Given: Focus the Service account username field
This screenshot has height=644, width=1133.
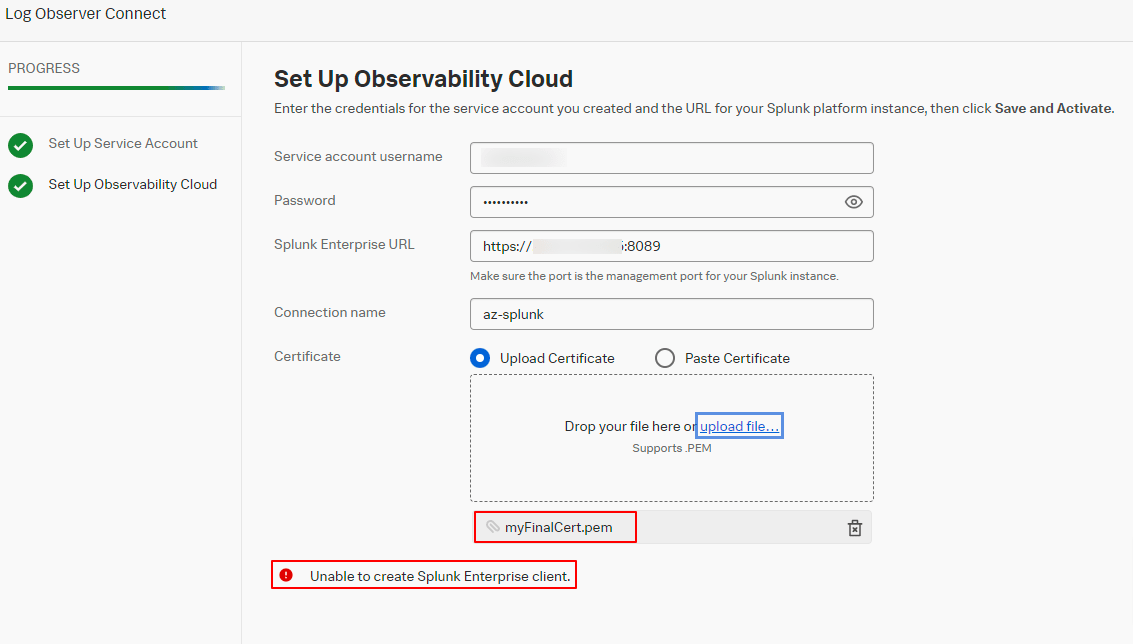Looking at the screenshot, I should (671, 158).
